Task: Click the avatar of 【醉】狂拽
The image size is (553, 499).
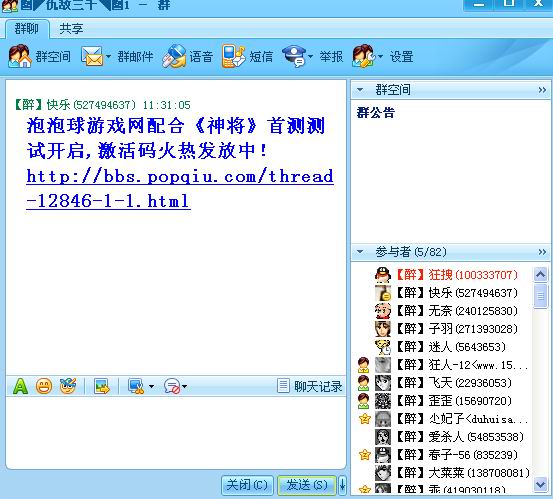Action: (x=383, y=275)
